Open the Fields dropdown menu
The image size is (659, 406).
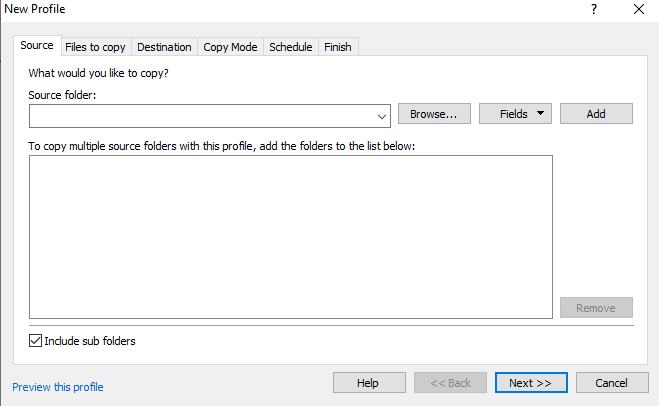tap(515, 114)
